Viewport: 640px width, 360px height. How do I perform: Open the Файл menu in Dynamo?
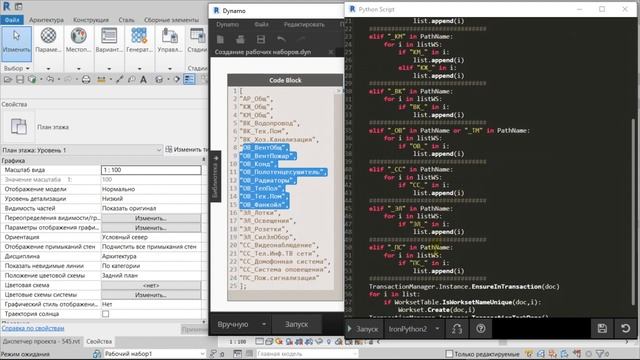tap(261, 24)
